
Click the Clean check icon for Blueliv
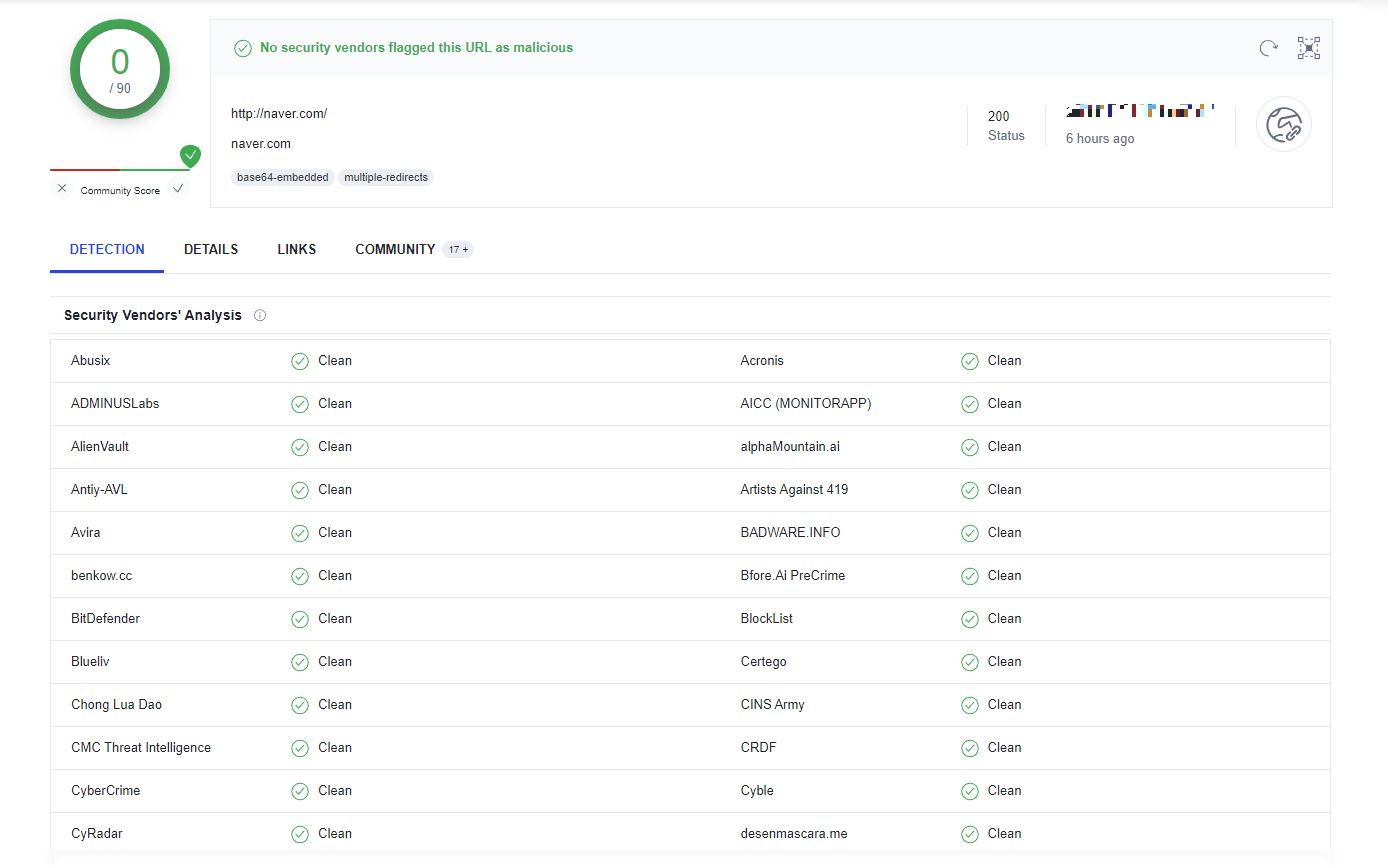300,662
